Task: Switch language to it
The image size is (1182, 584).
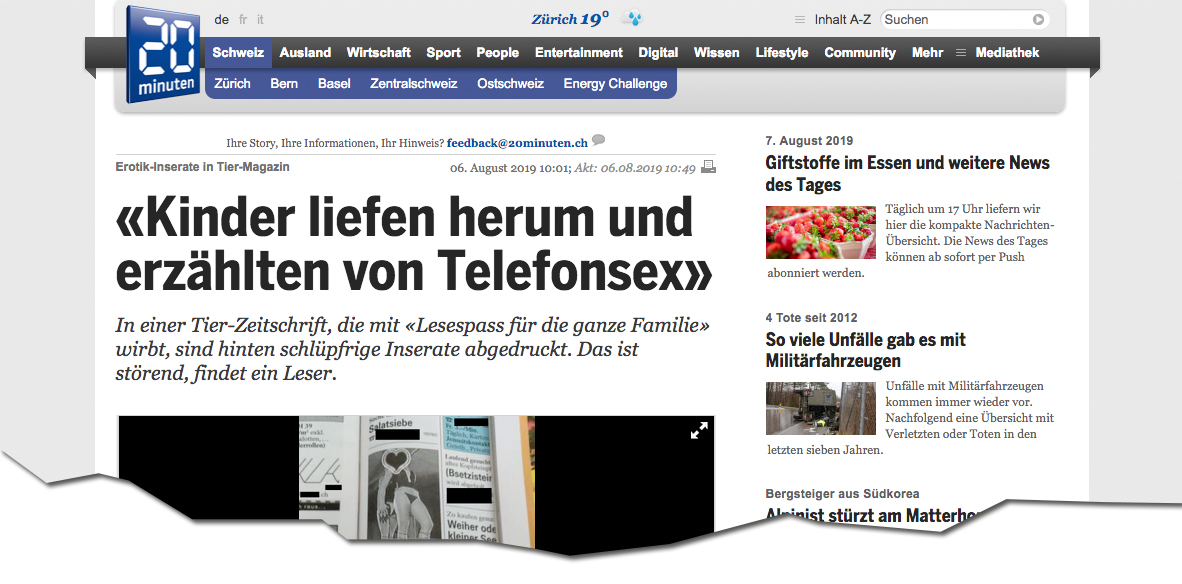Action: click(260, 20)
